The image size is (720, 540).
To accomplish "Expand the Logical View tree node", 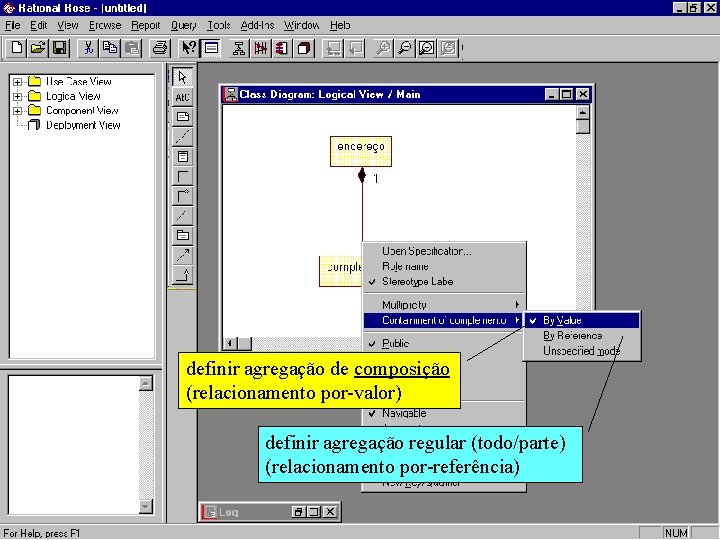I will (x=17, y=96).
